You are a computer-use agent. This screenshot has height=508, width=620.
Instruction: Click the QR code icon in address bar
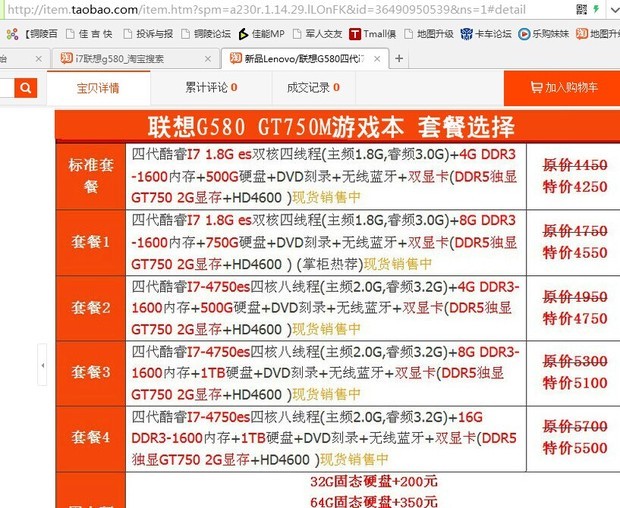pyautogui.click(x=581, y=9)
